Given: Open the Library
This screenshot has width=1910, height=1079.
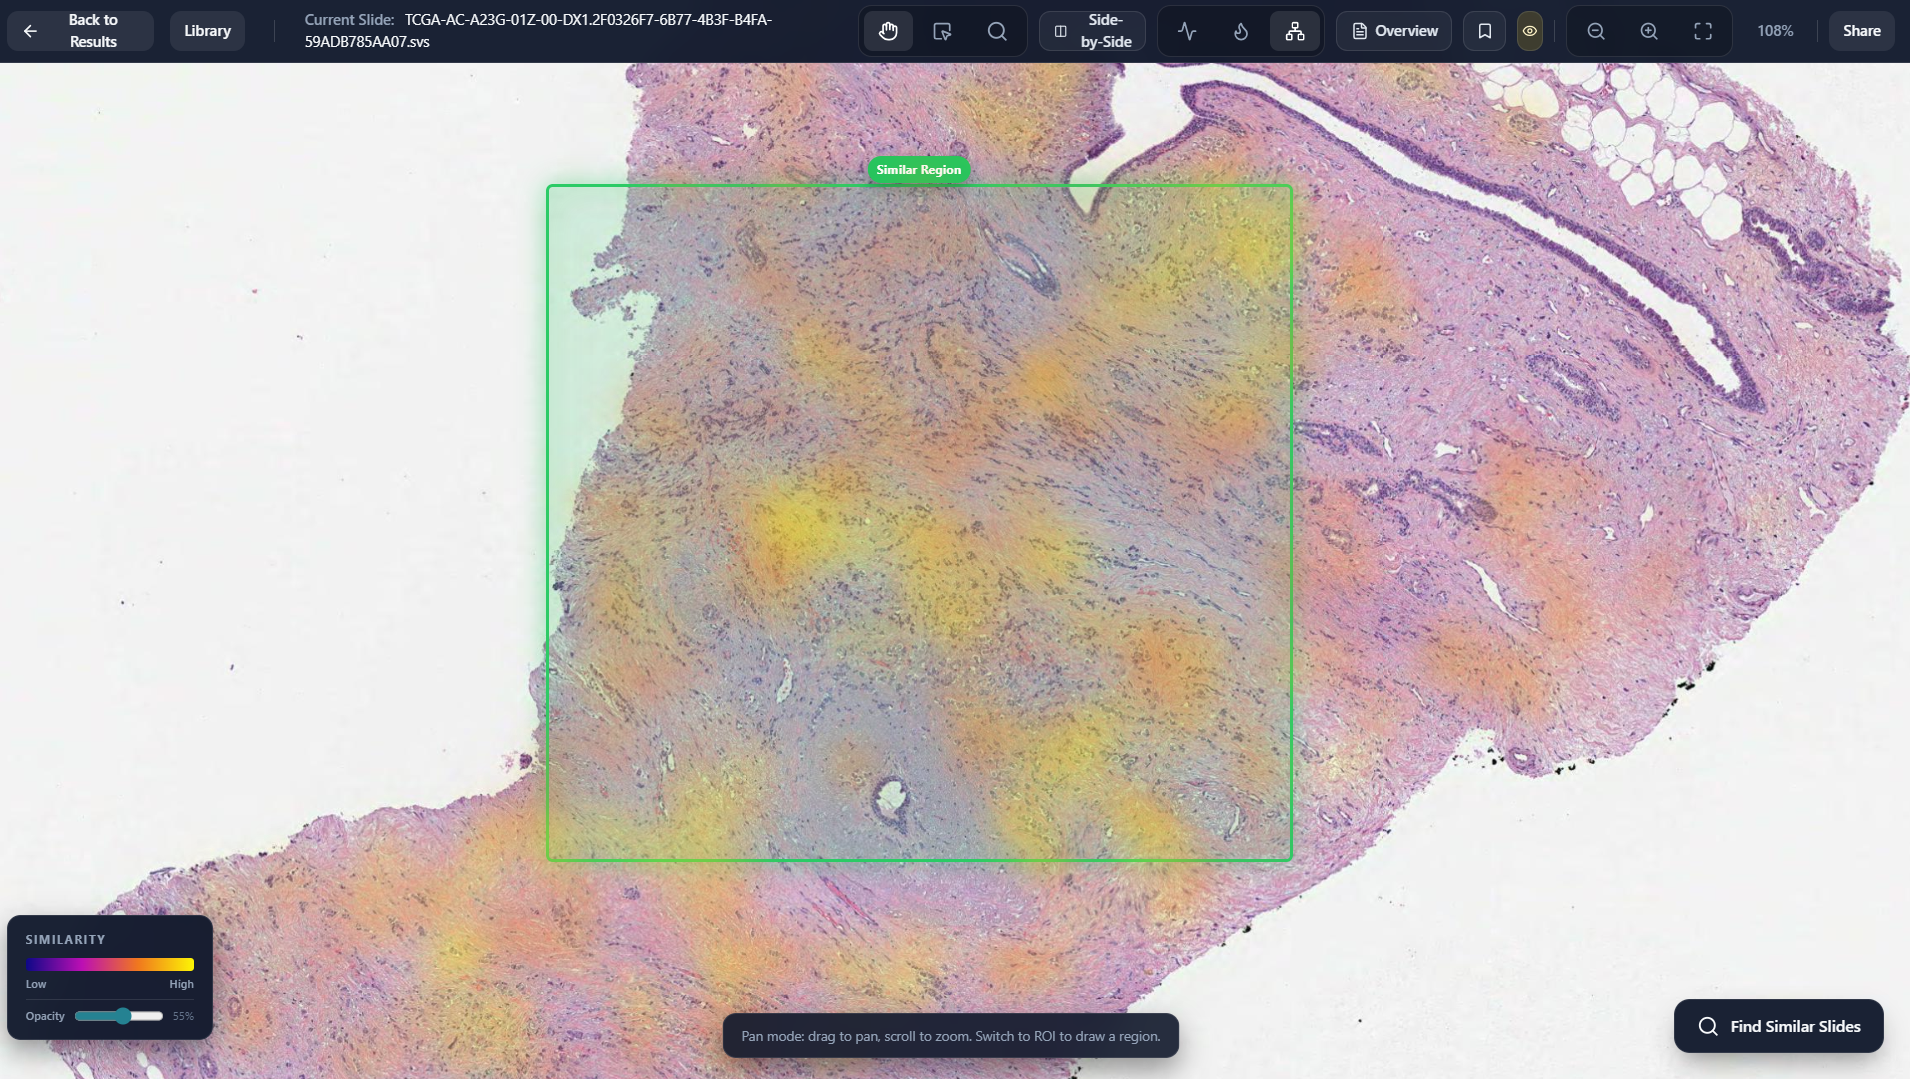Looking at the screenshot, I should pyautogui.click(x=207, y=31).
